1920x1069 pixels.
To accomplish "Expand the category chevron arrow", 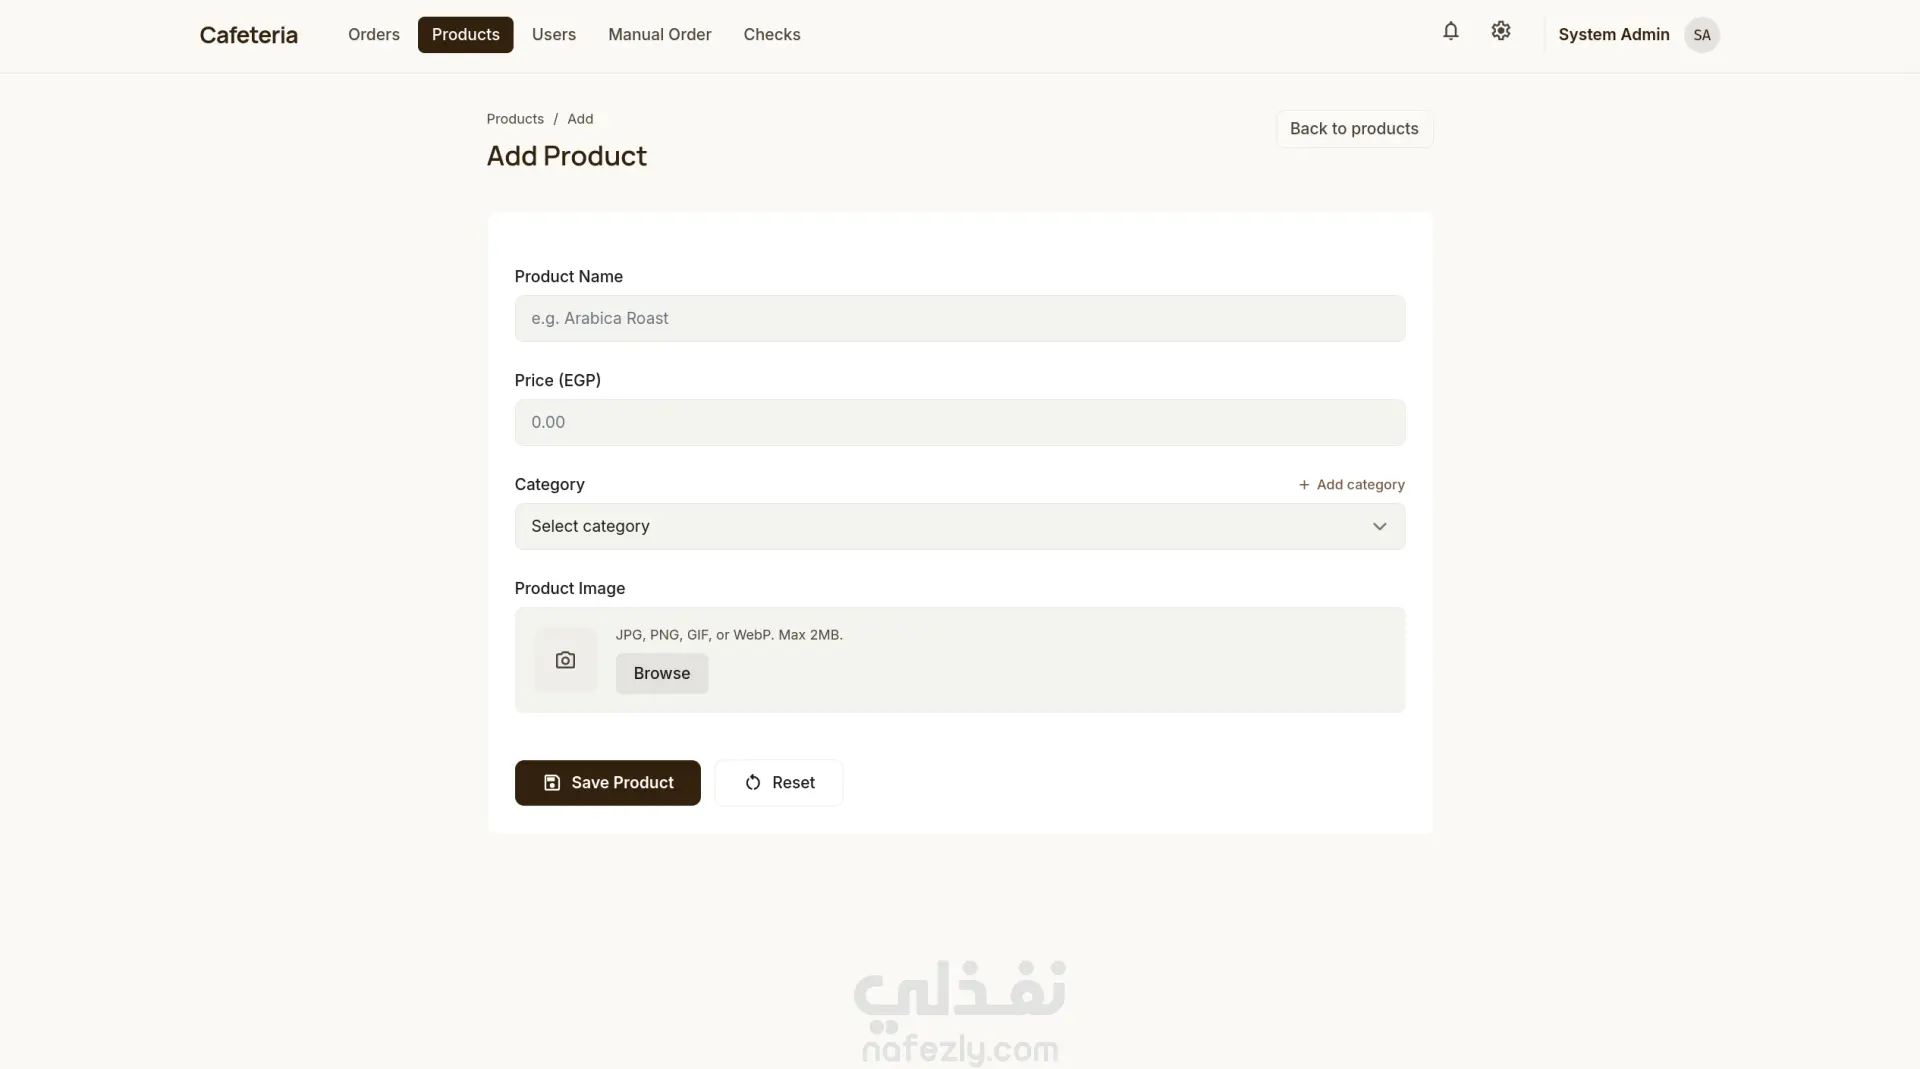I will (x=1379, y=527).
